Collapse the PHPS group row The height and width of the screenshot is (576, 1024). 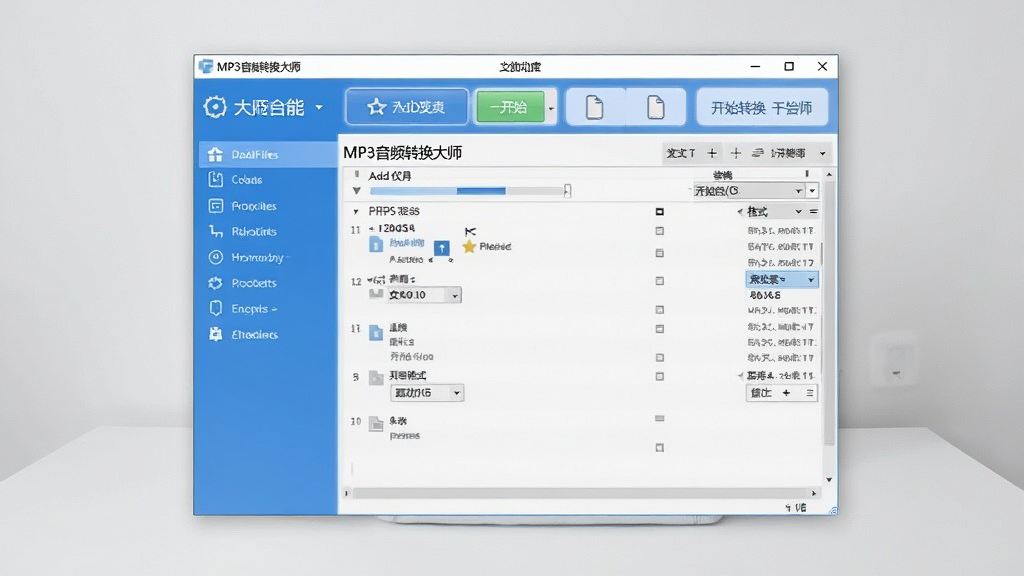(x=356, y=212)
